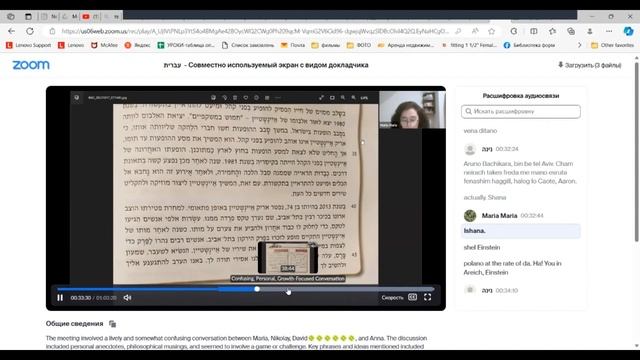640x360 pixels.
Task: Reload the page with the refresh icon
Action: tap(30, 31)
